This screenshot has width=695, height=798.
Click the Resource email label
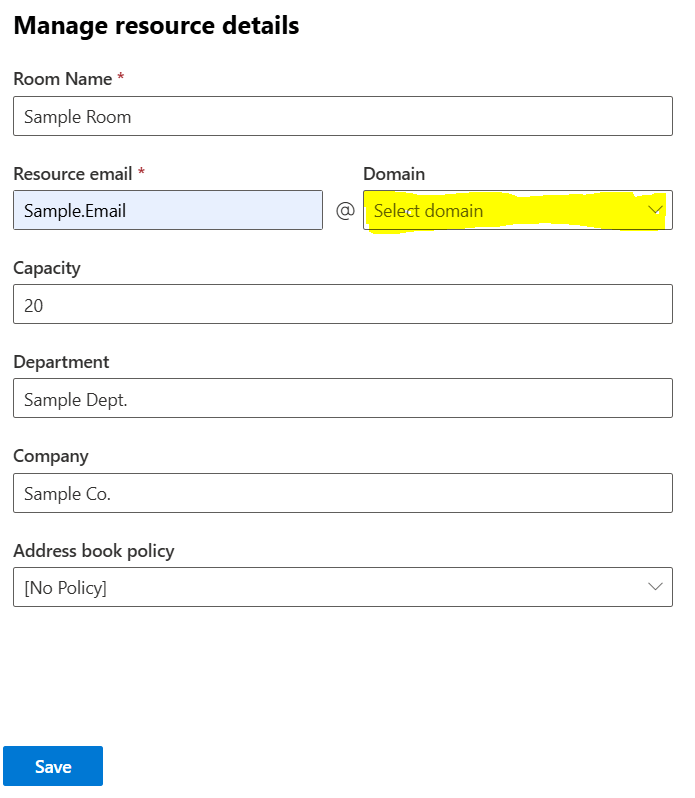[73, 174]
